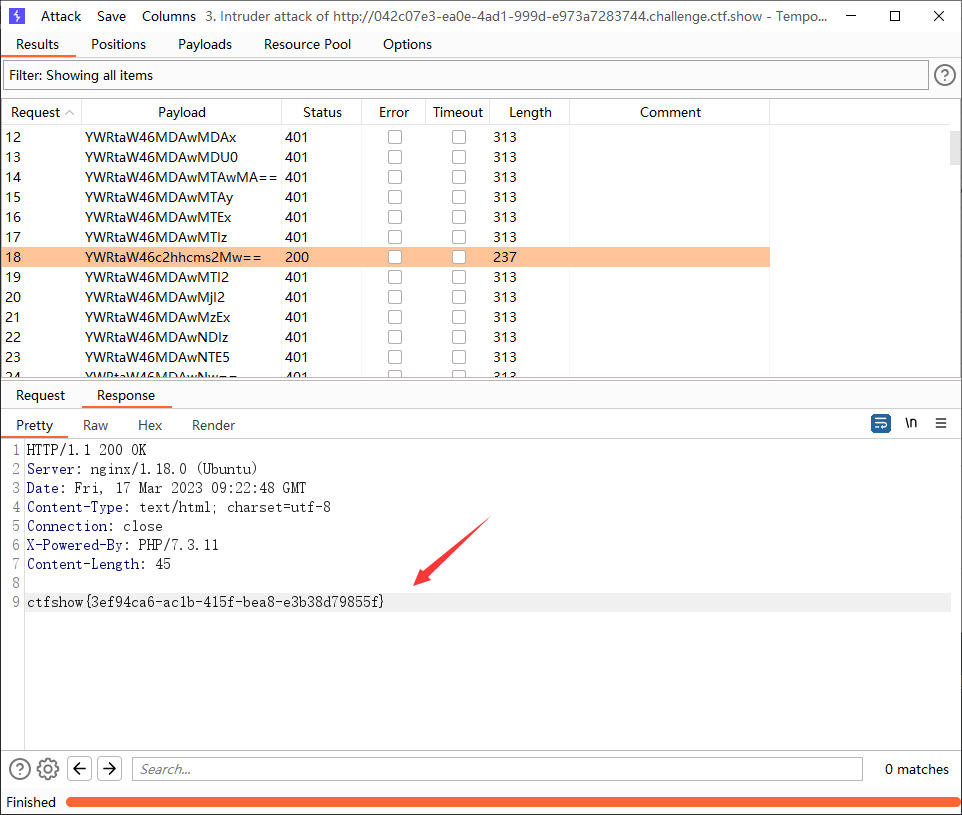Sort by Status column header

(x=322, y=113)
